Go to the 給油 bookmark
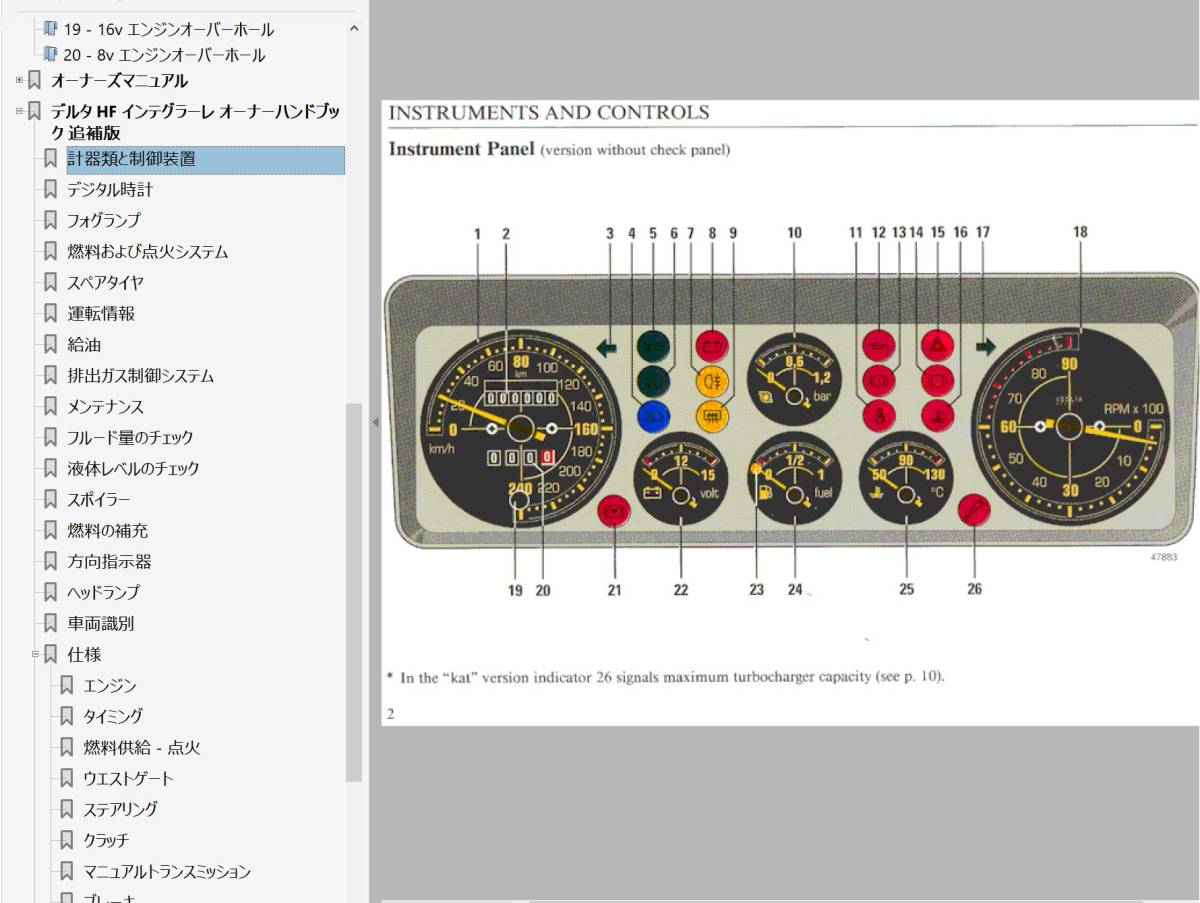1200x903 pixels. [x=84, y=344]
